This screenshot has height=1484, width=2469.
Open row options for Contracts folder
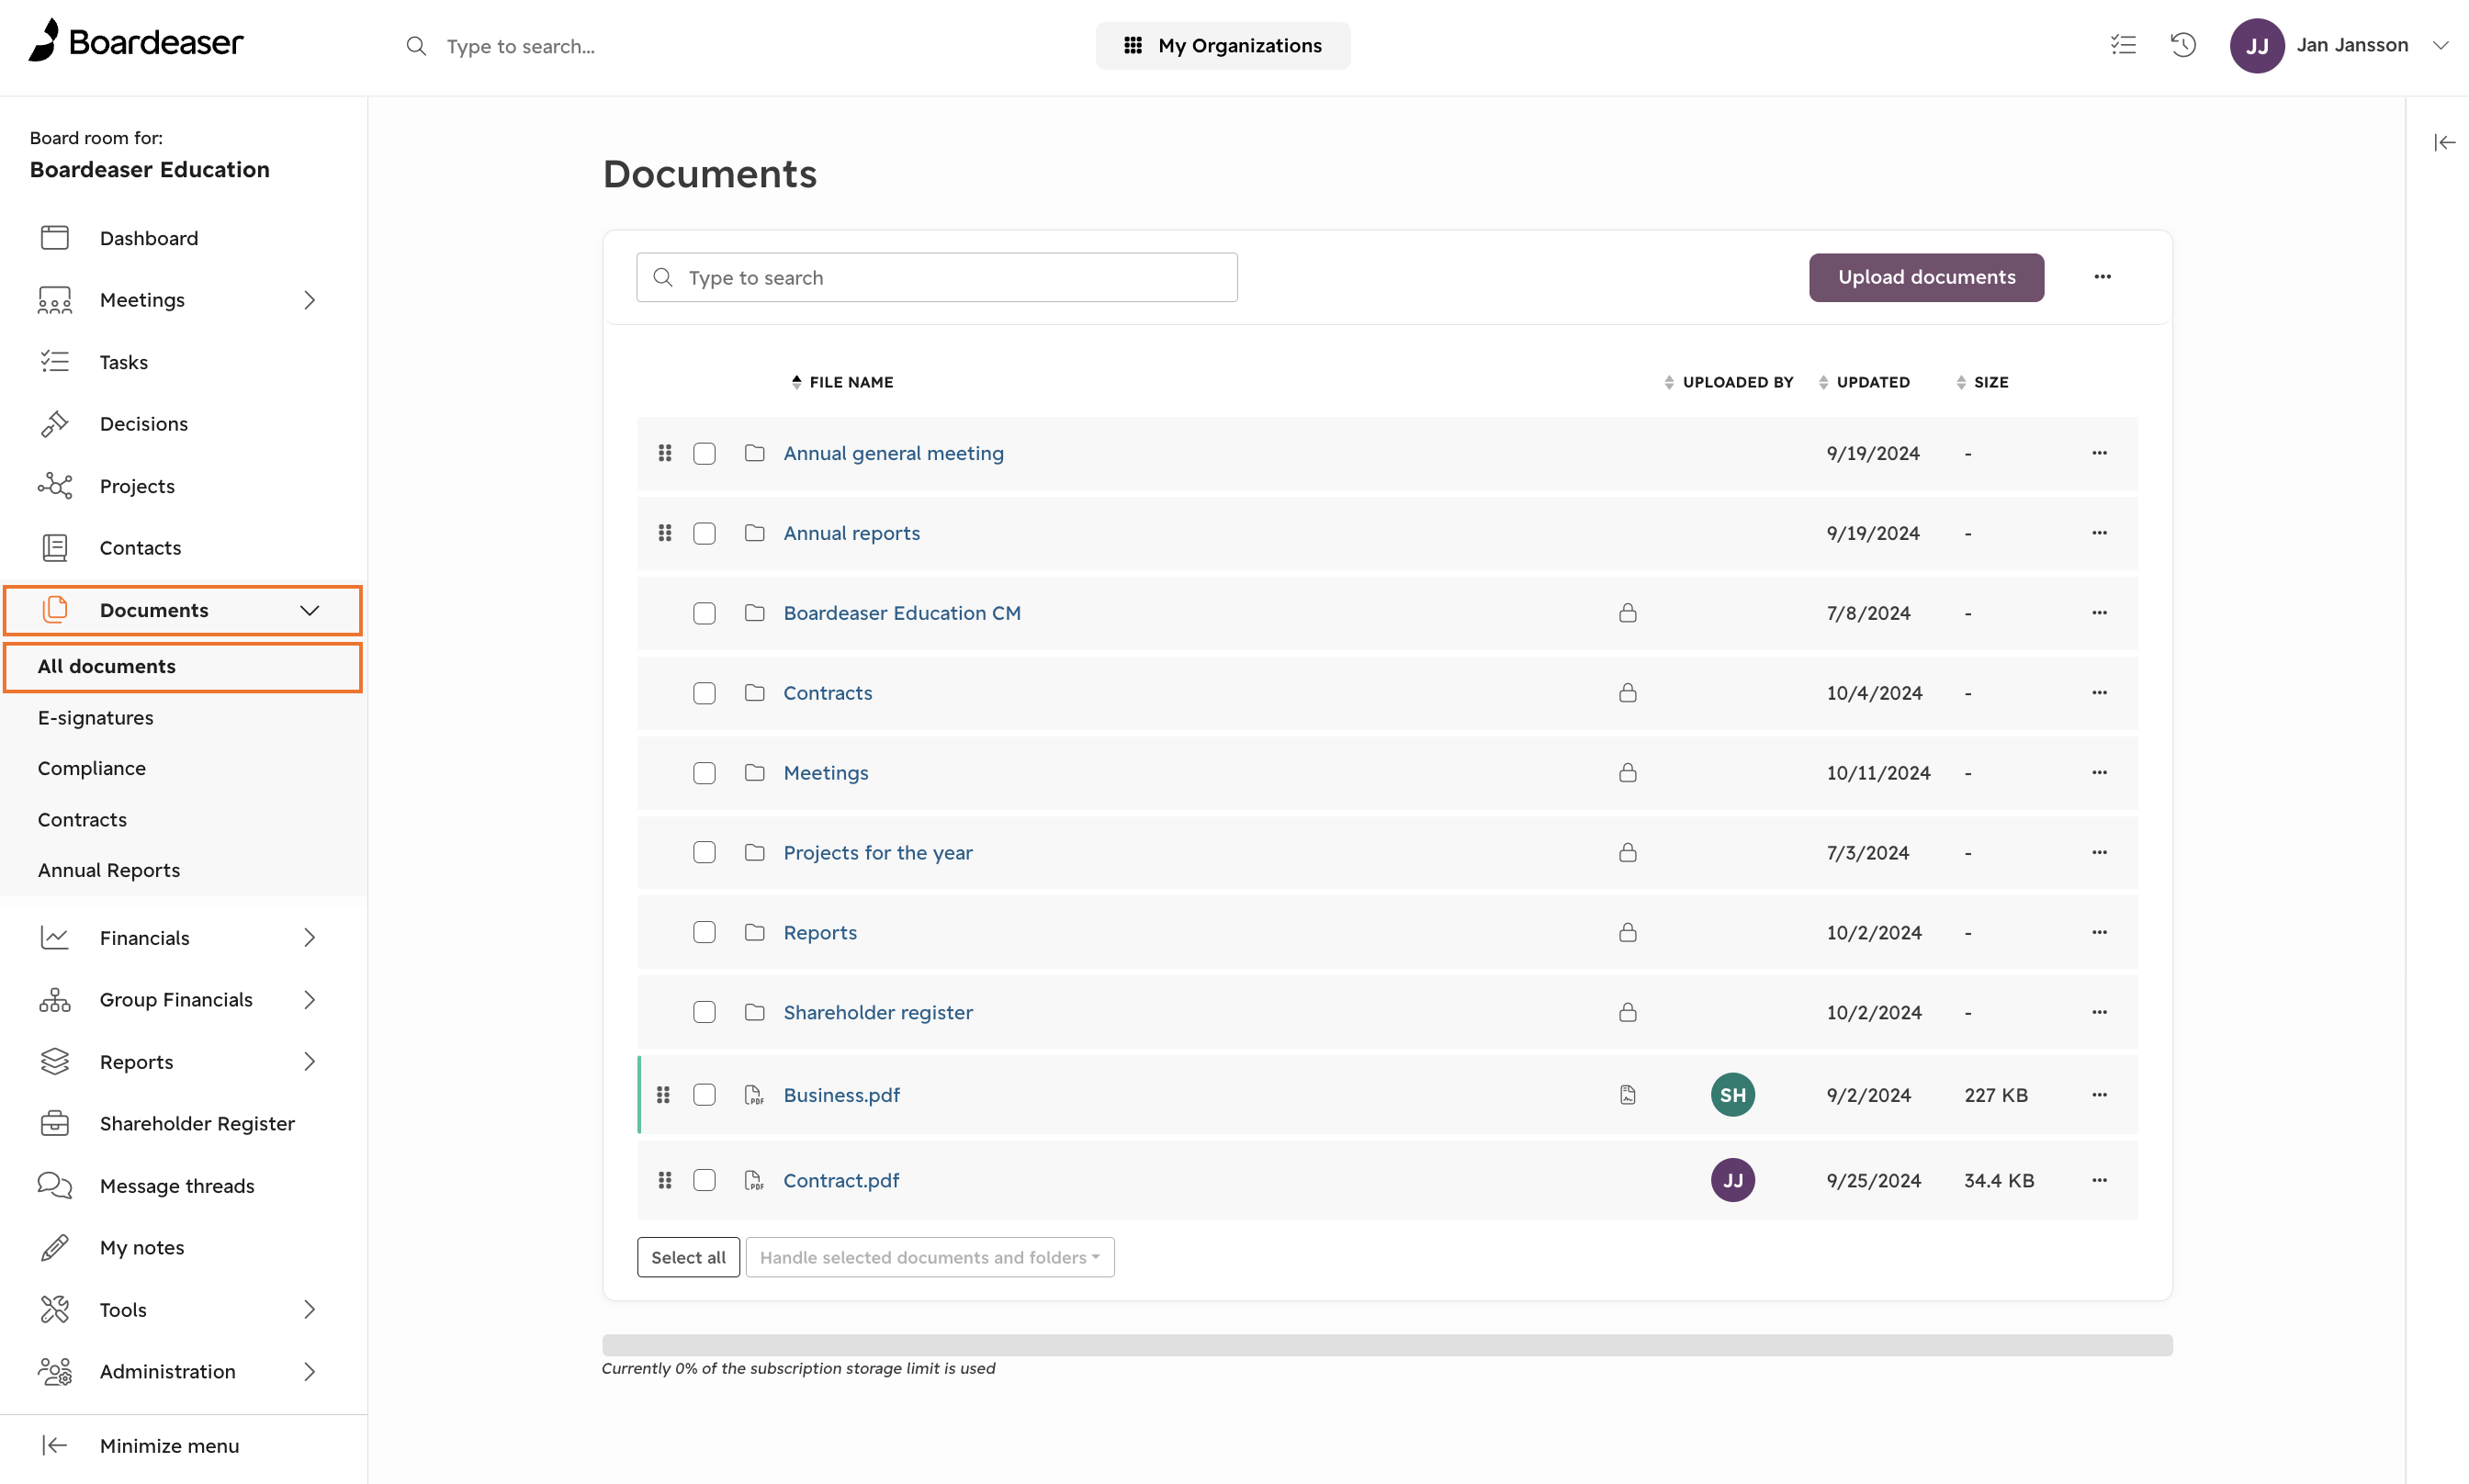pyautogui.click(x=2099, y=693)
